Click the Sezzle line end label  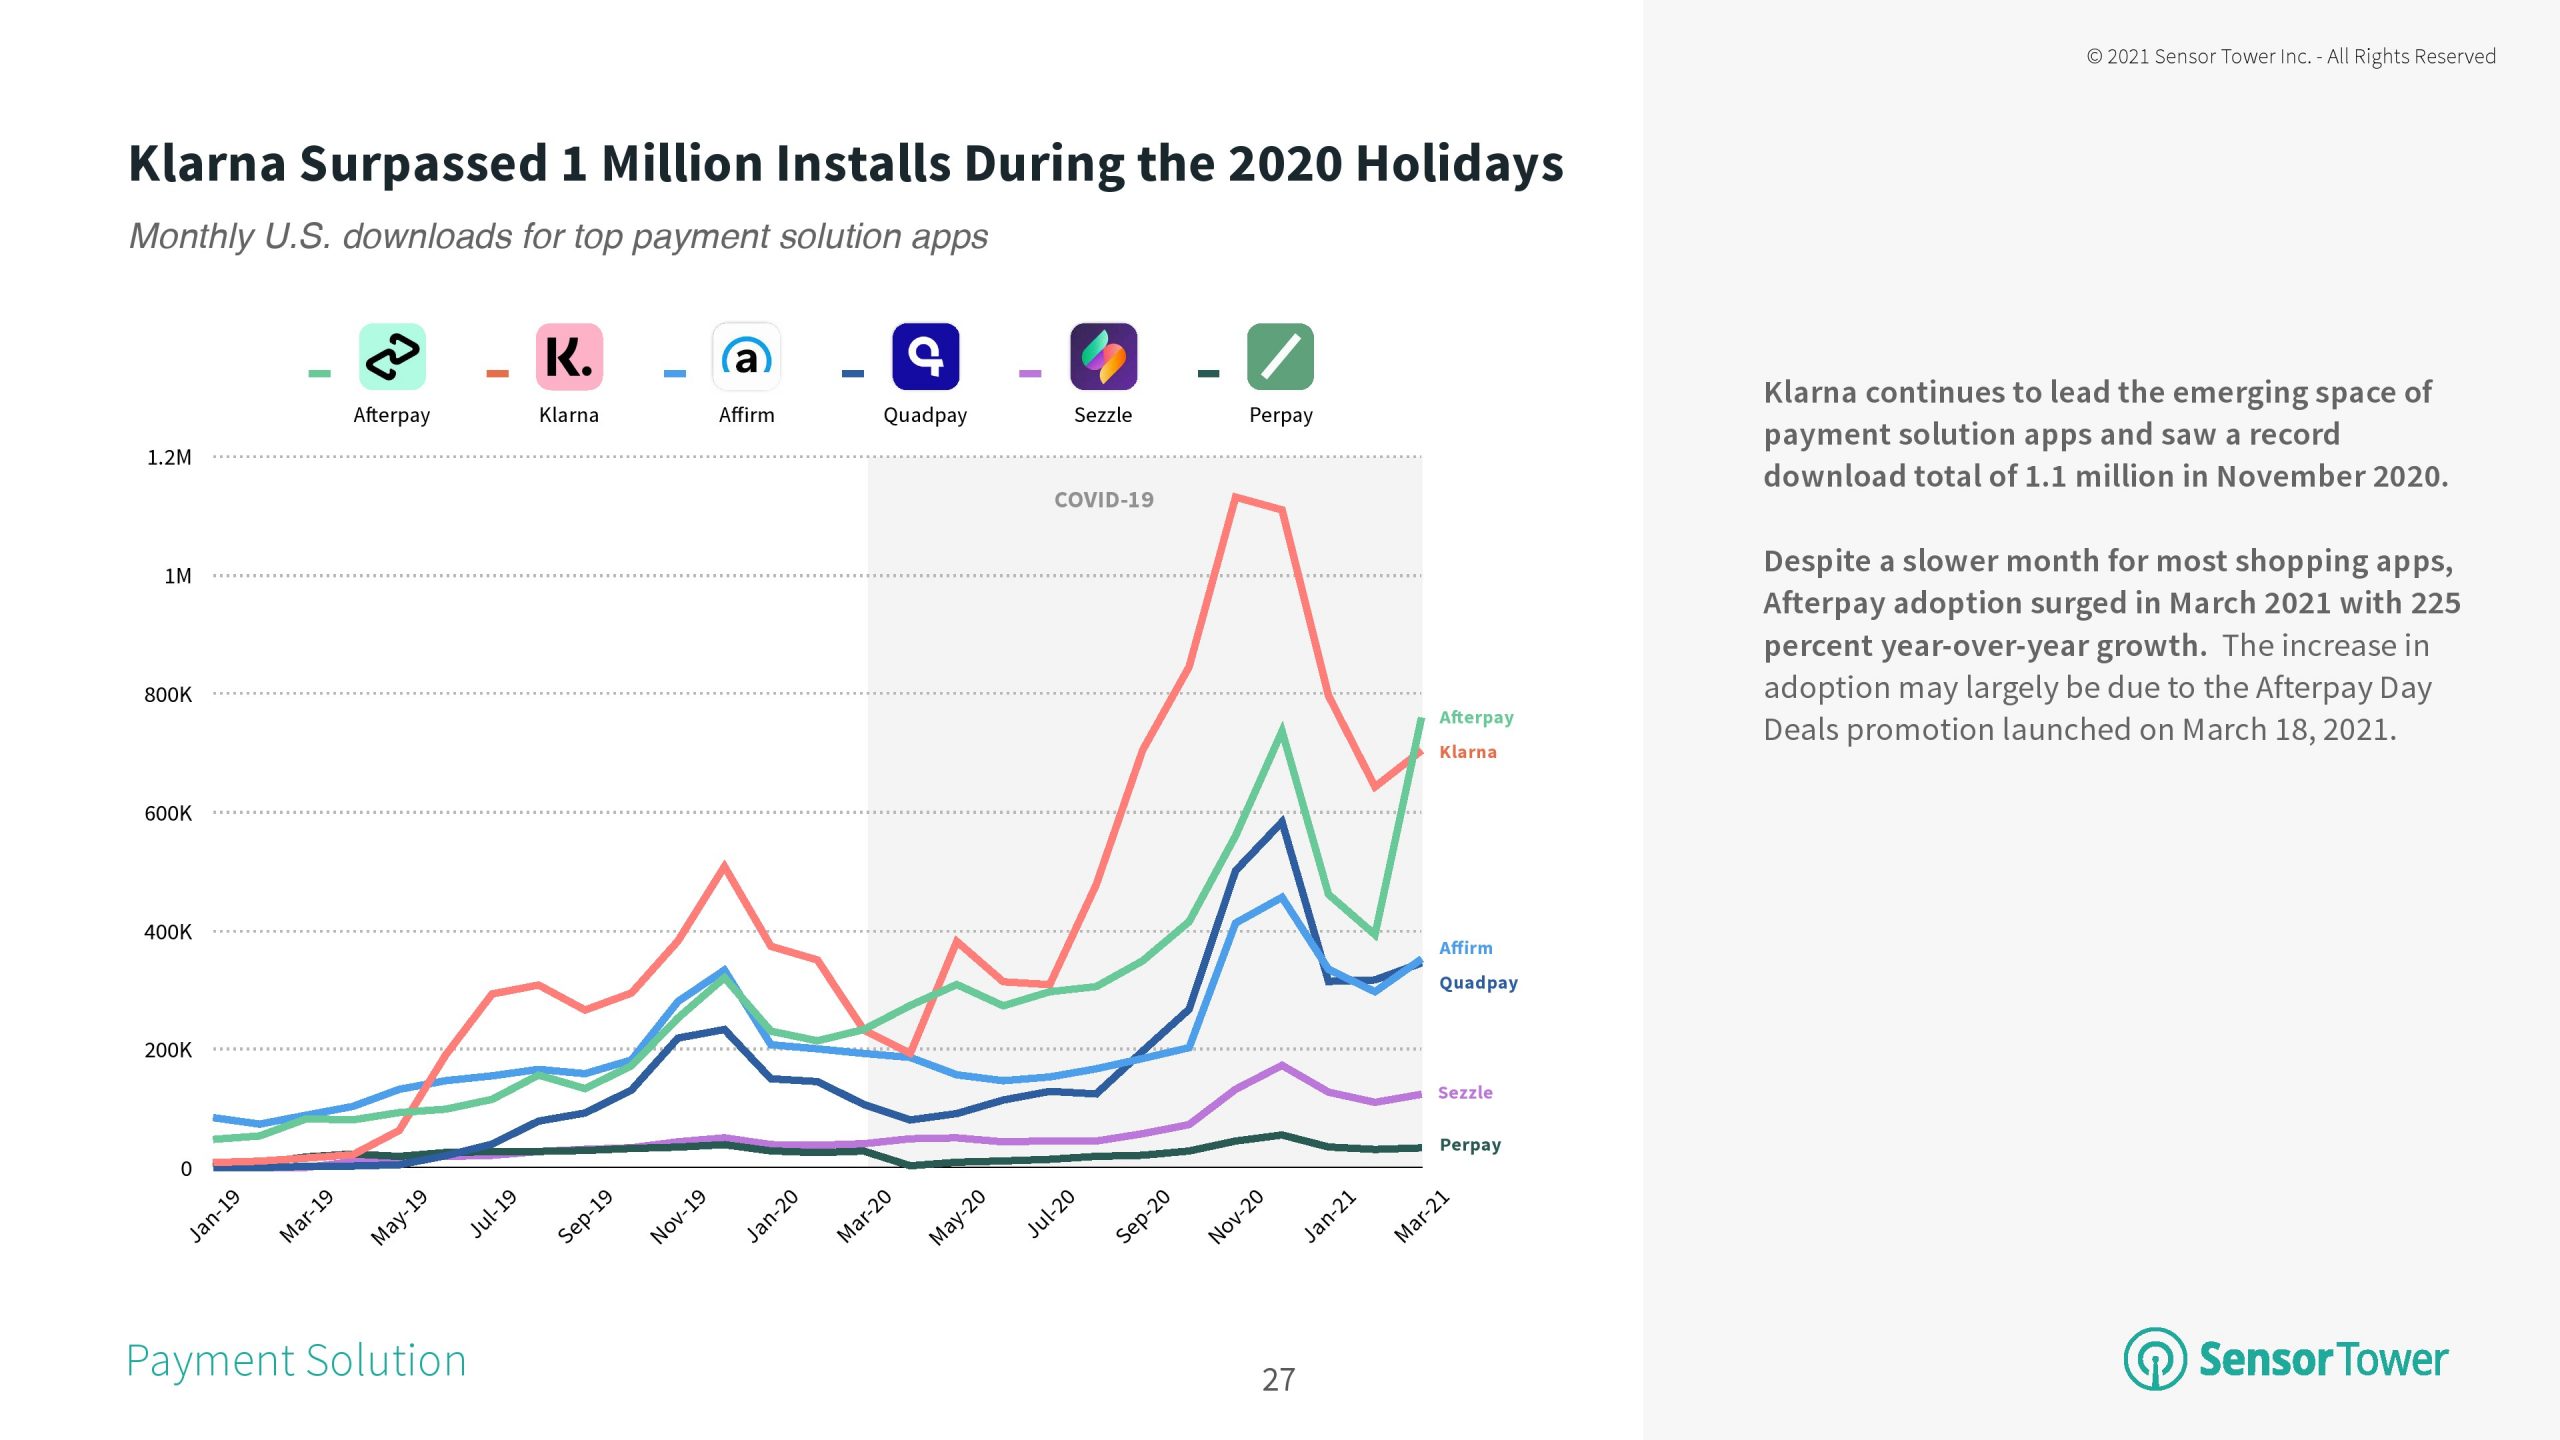[1465, 1093]
